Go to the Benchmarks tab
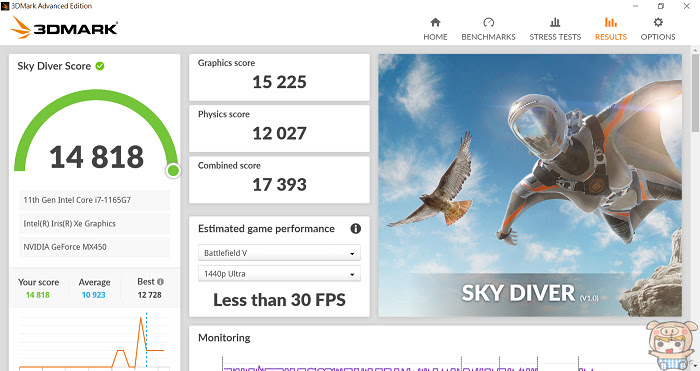 488,29
